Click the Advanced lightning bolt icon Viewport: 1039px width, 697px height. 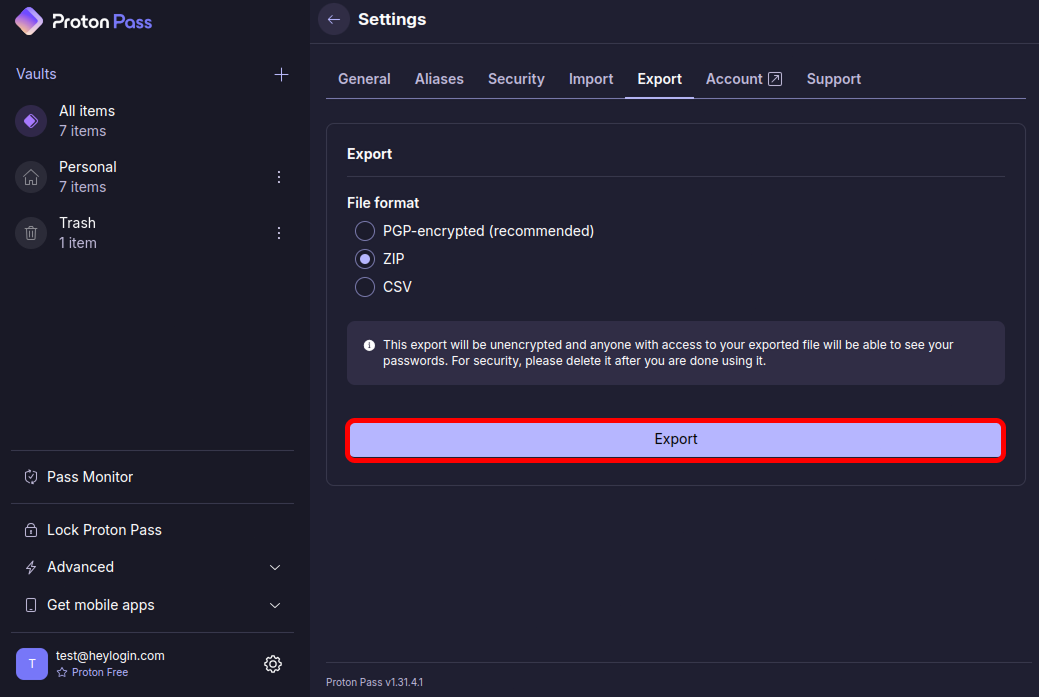pos(31,567)
